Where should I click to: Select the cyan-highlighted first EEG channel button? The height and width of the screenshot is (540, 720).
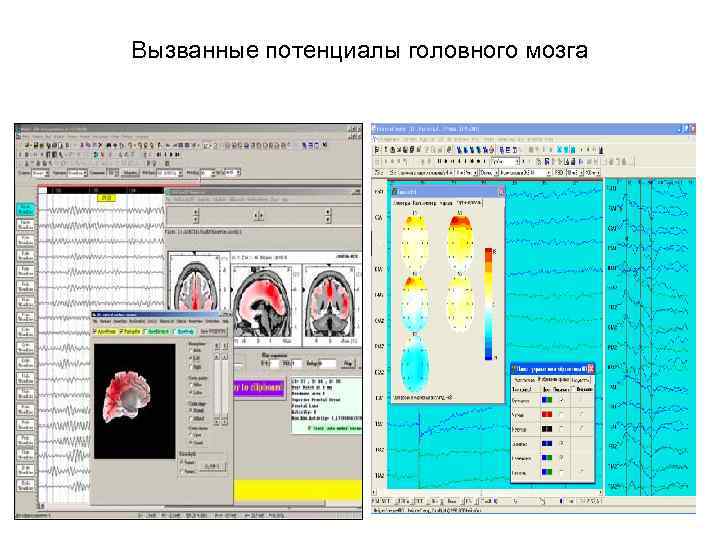click(x=25, y=210)
